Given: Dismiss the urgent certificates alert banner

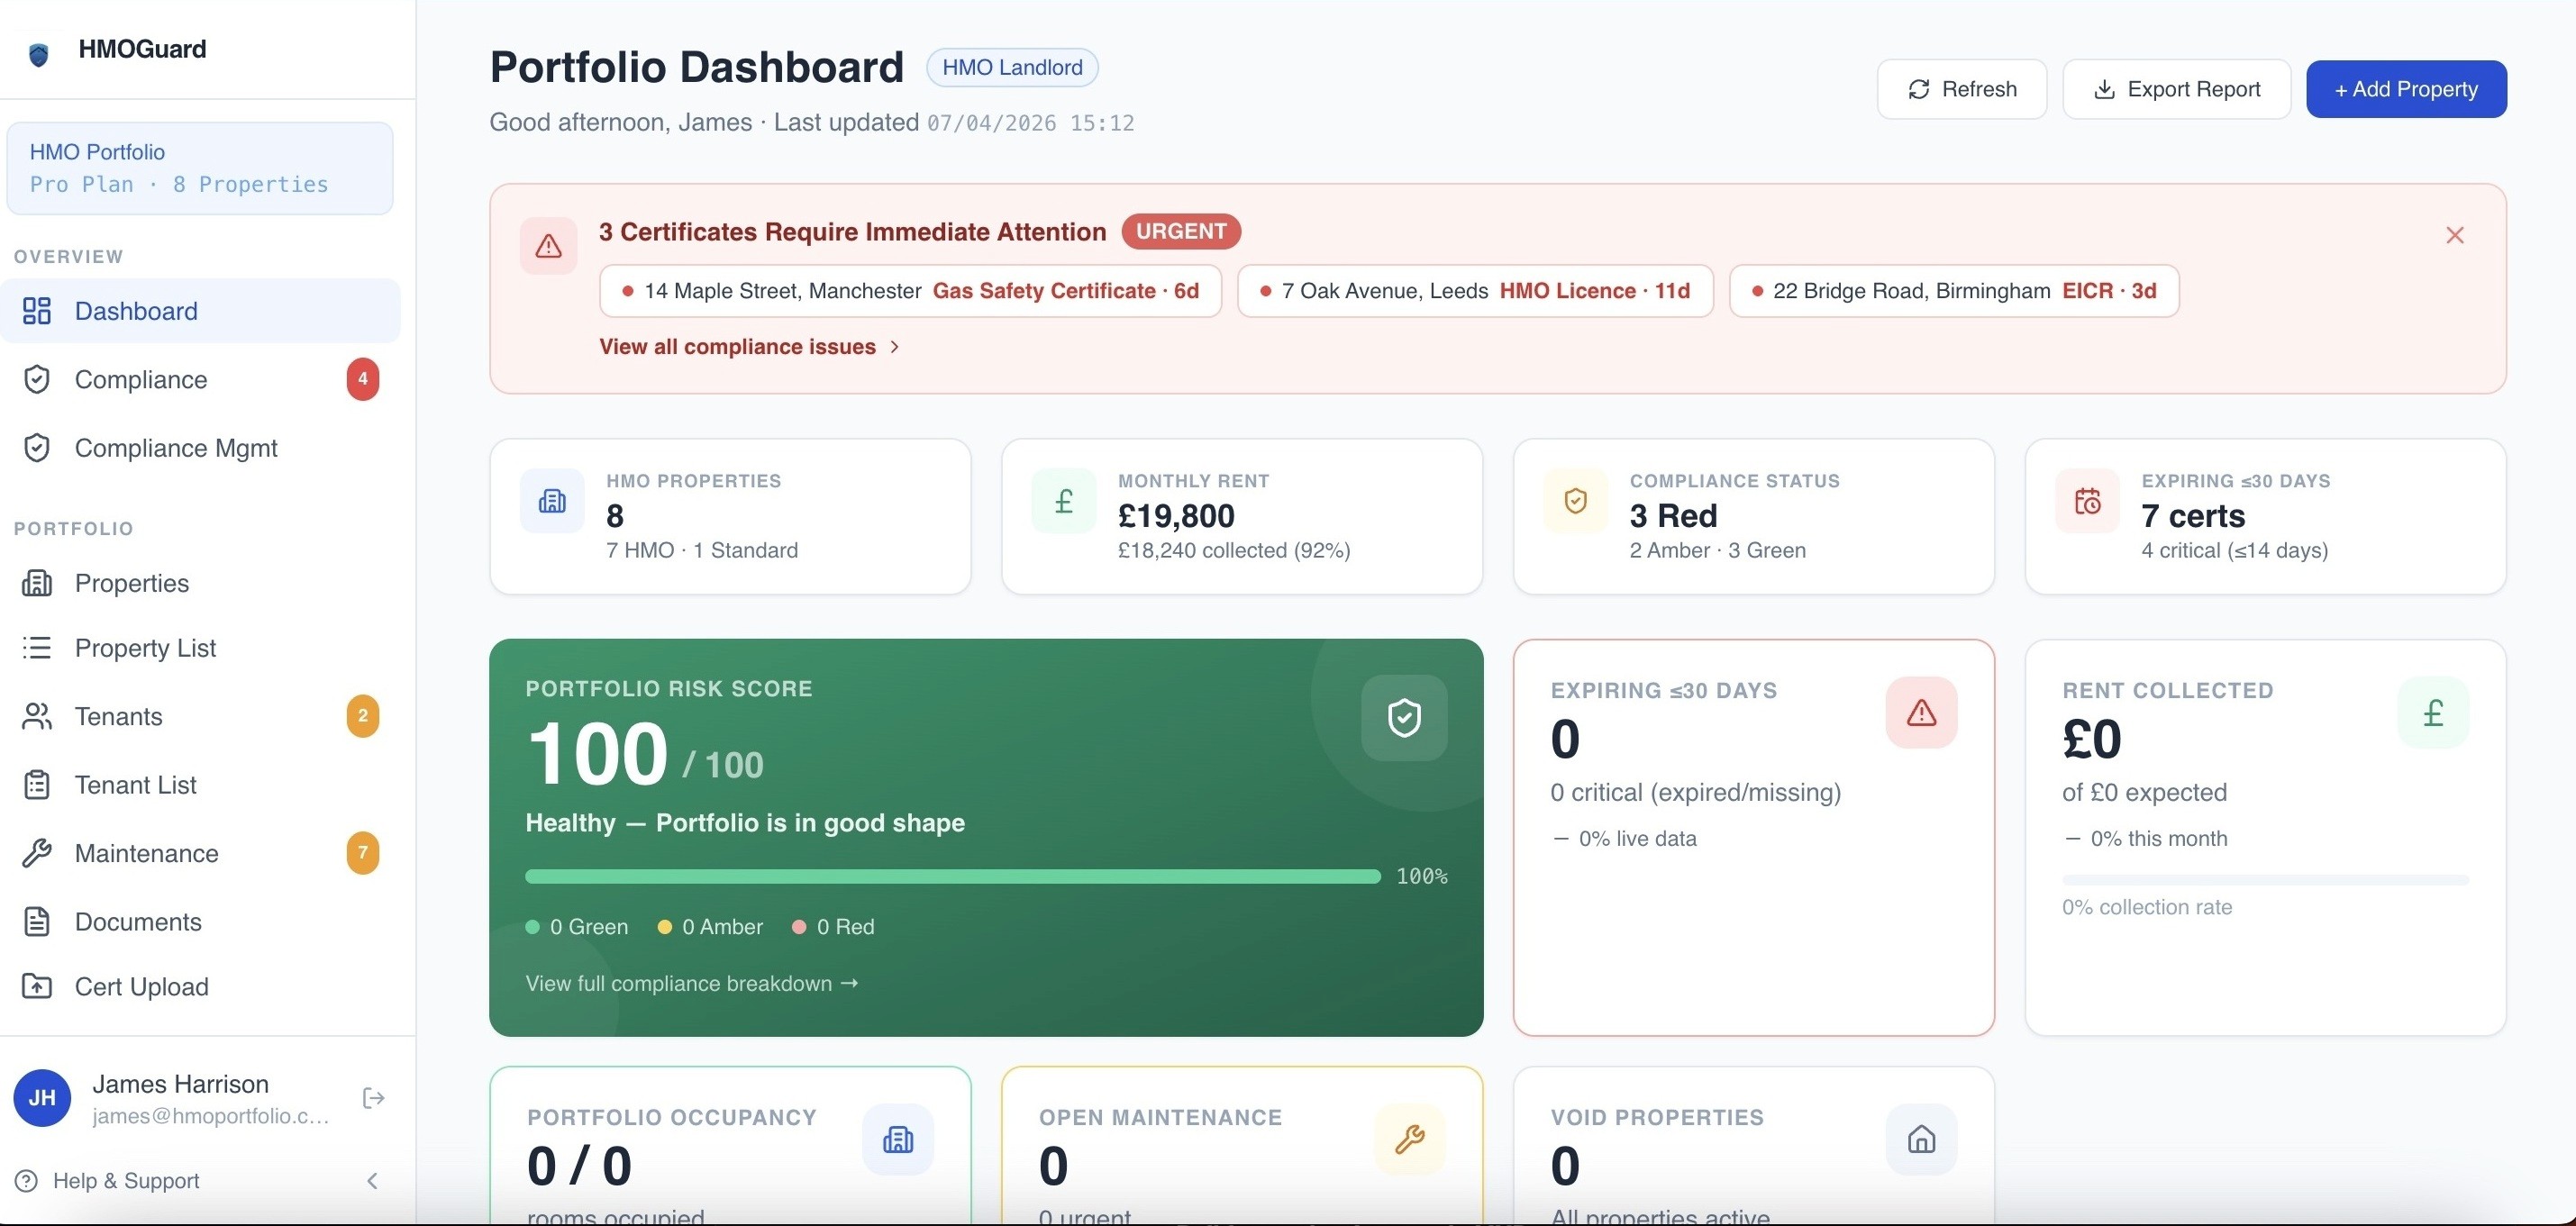Looking at the screenshot, I should point(2455,235).
